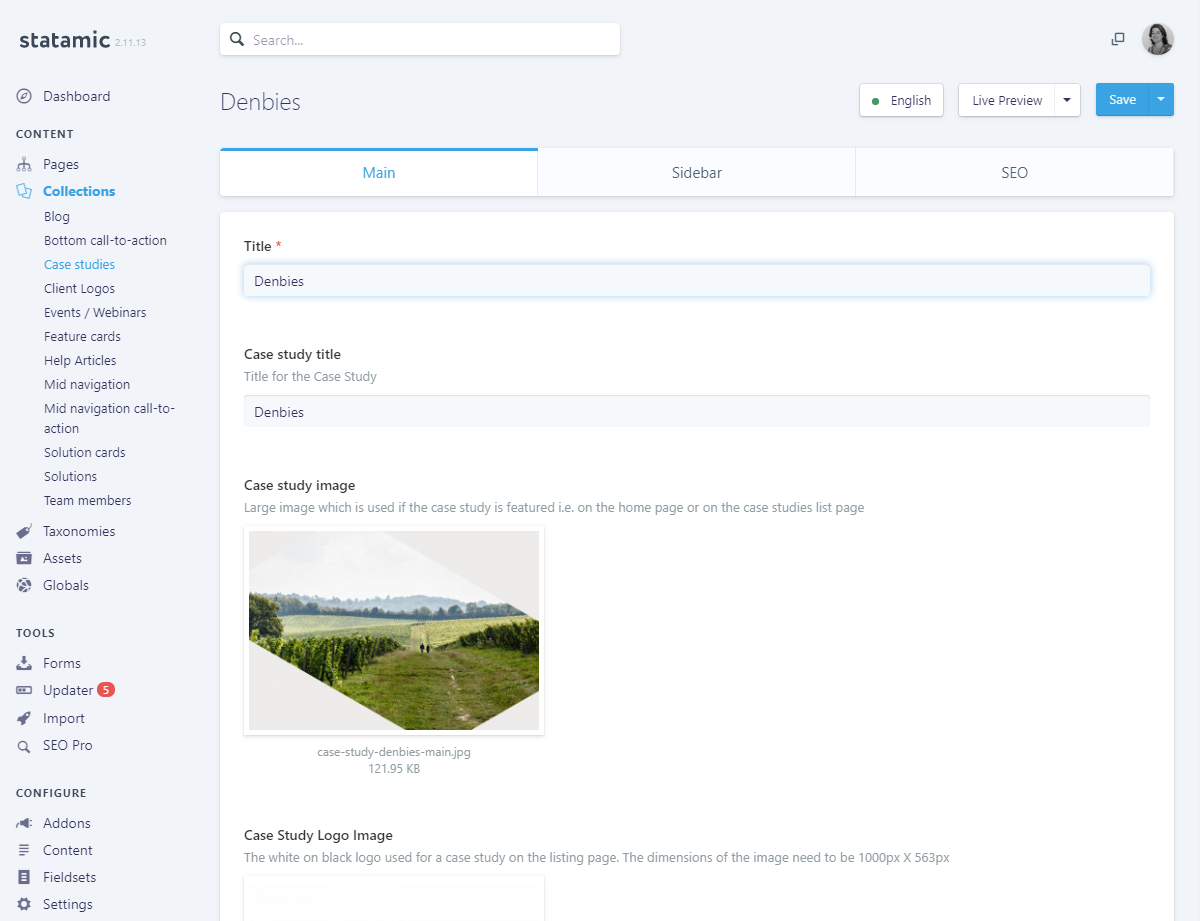Open the Fieldsets configuration
This screenshot has height=921, width=1200.
coord(70,878)
